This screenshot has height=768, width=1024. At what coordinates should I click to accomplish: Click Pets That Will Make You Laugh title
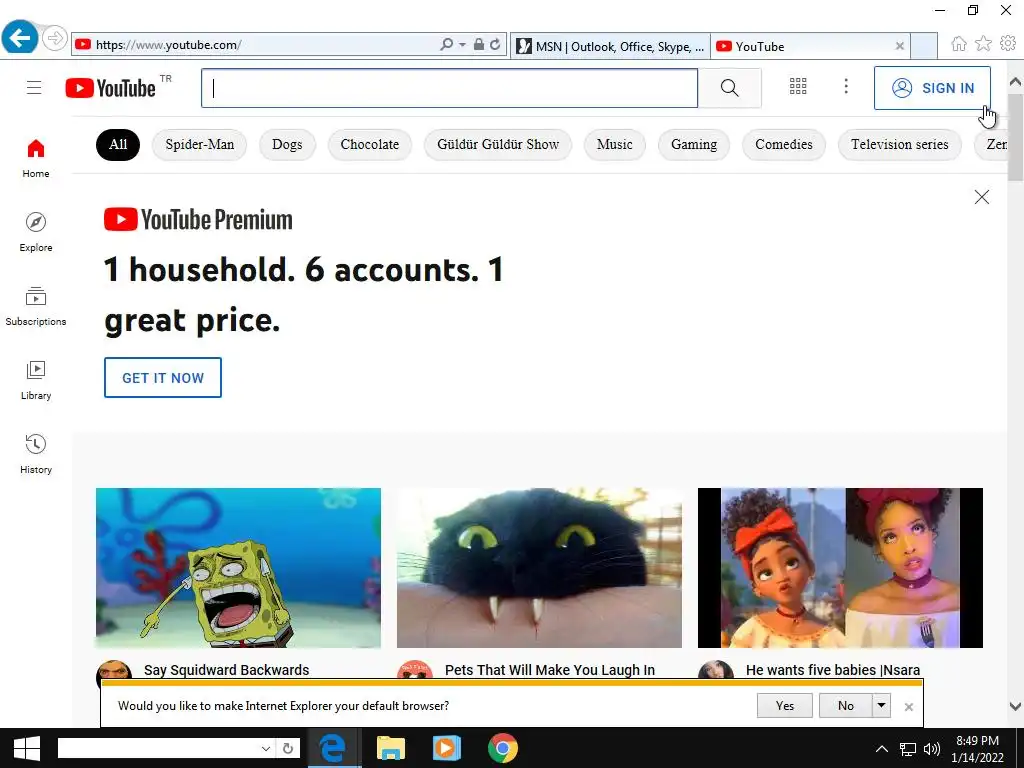(550, 670)
